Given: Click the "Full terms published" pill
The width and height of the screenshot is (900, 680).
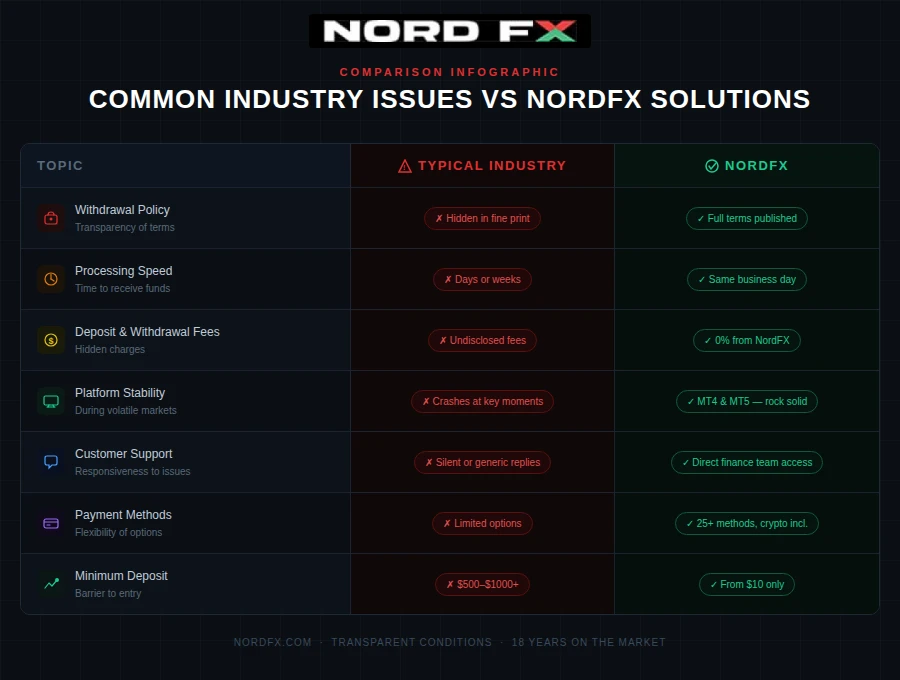Looking at the screenshot, I should 746,218.
